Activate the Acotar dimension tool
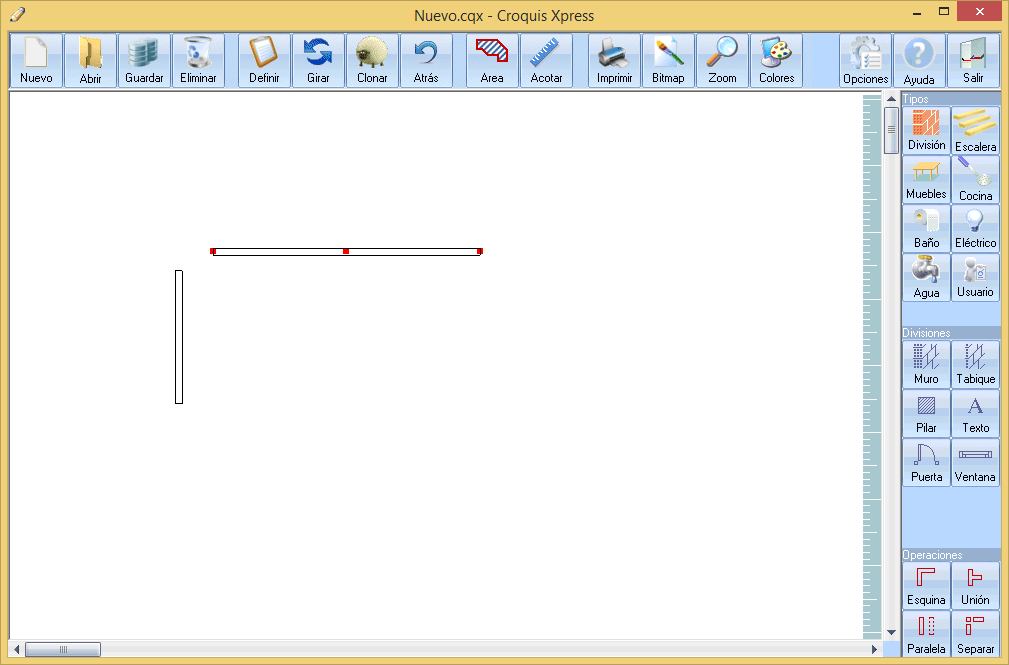The height and width of the screenshot is (665, 1009). [546, 60]
